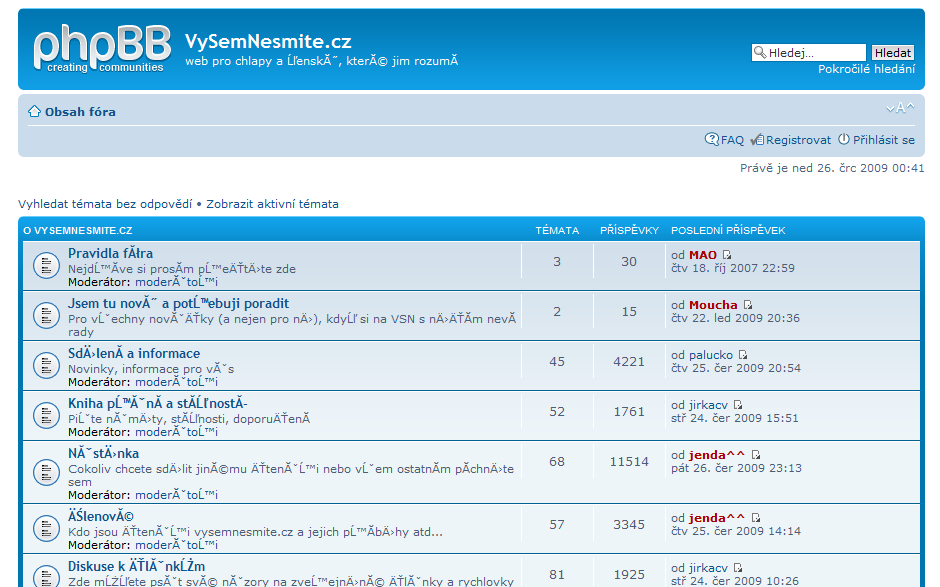
Task: Click forum icon beside Pravidla fóra
Action: (46, 266)
